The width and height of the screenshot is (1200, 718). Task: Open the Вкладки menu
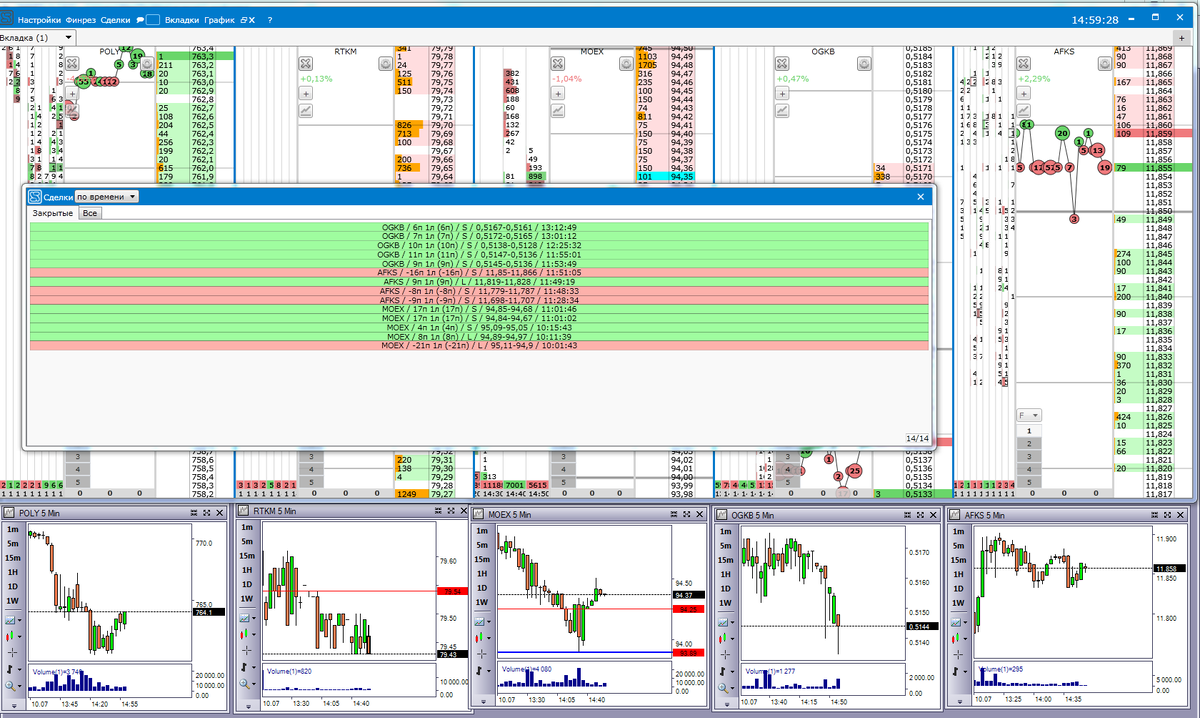coord(181,20)
